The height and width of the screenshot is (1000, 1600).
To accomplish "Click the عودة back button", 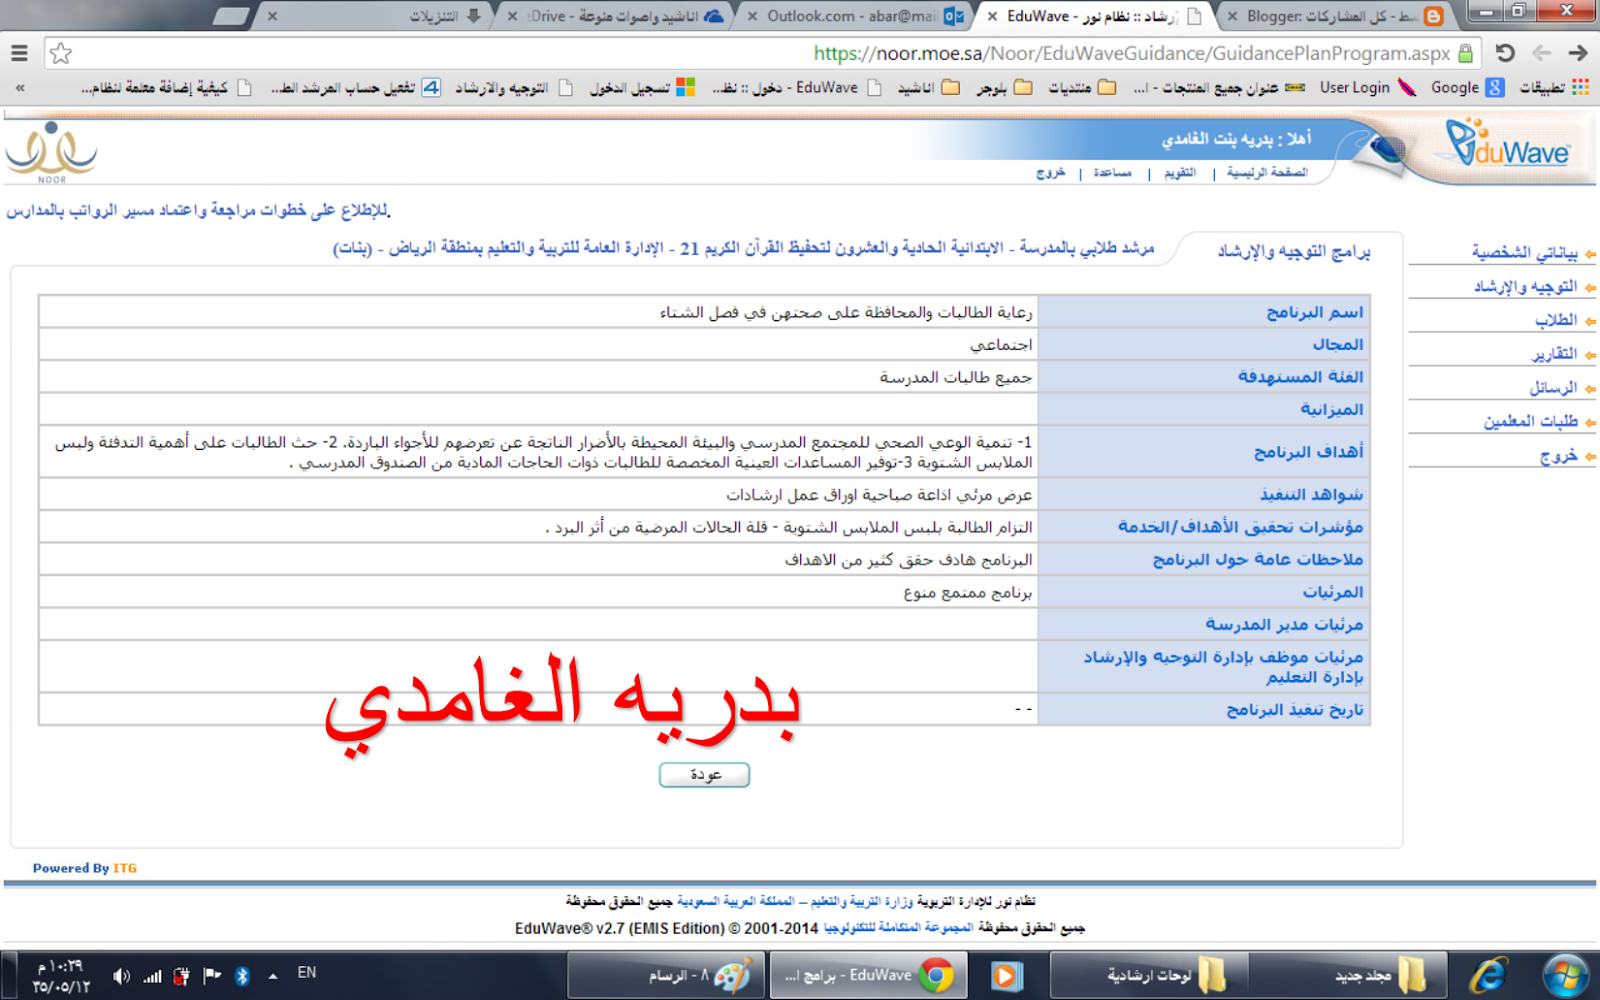I will tap(704, 775).
